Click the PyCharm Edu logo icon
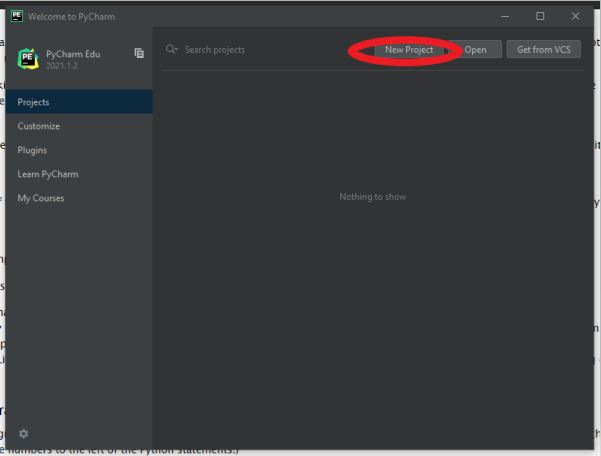Image resolution: width=601 pixels, height=456 pixels. pos(28,59)
